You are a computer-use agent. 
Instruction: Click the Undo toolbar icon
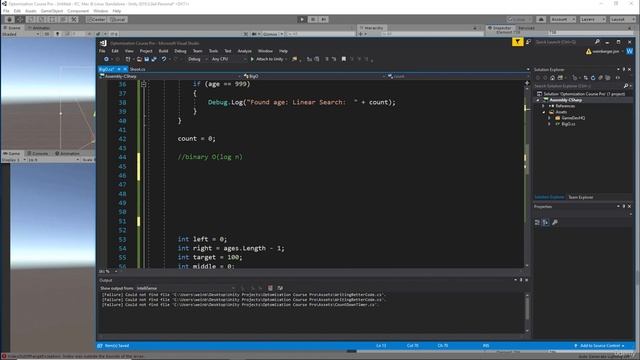click(x=164, y=59)
